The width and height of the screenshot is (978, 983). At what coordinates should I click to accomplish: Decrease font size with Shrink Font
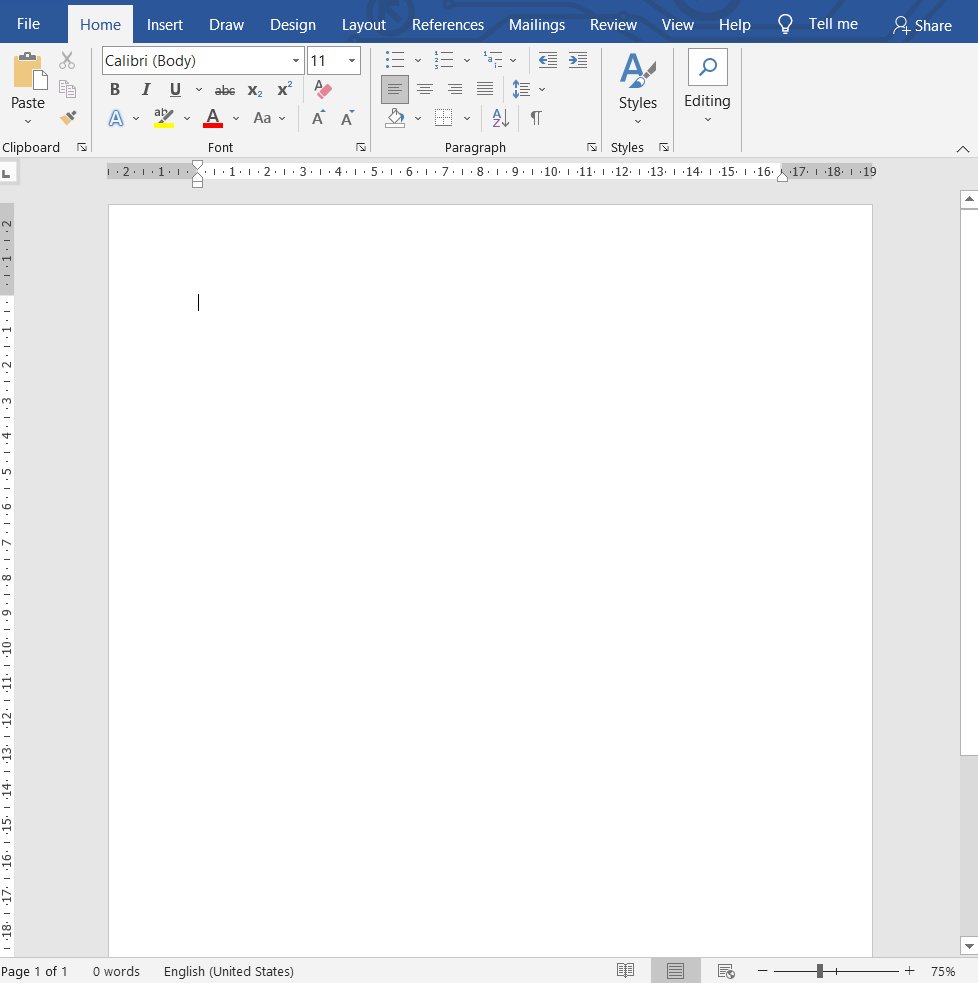pyautogui.click(x=347, y=118)
